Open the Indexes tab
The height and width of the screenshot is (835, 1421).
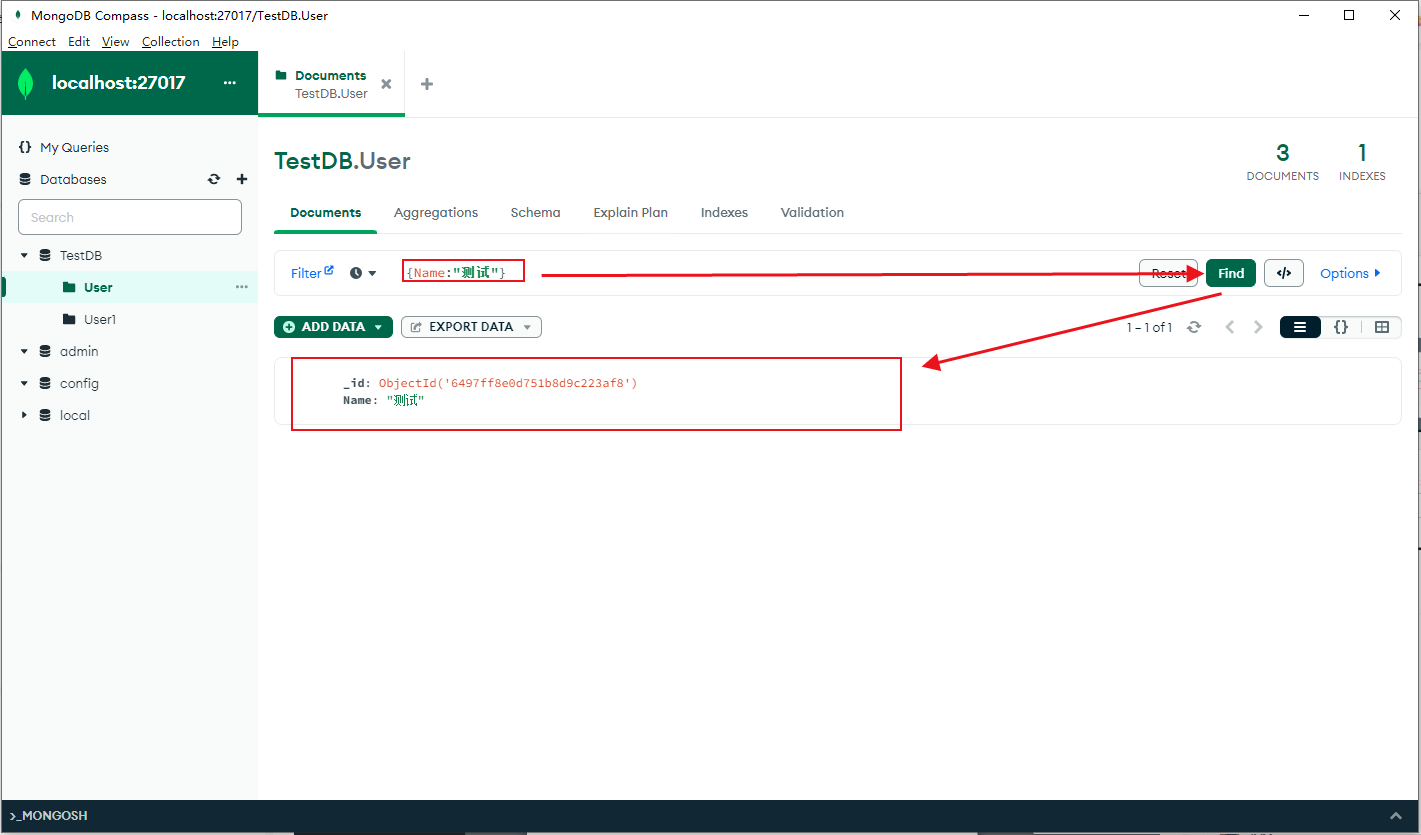click(724, 213)
